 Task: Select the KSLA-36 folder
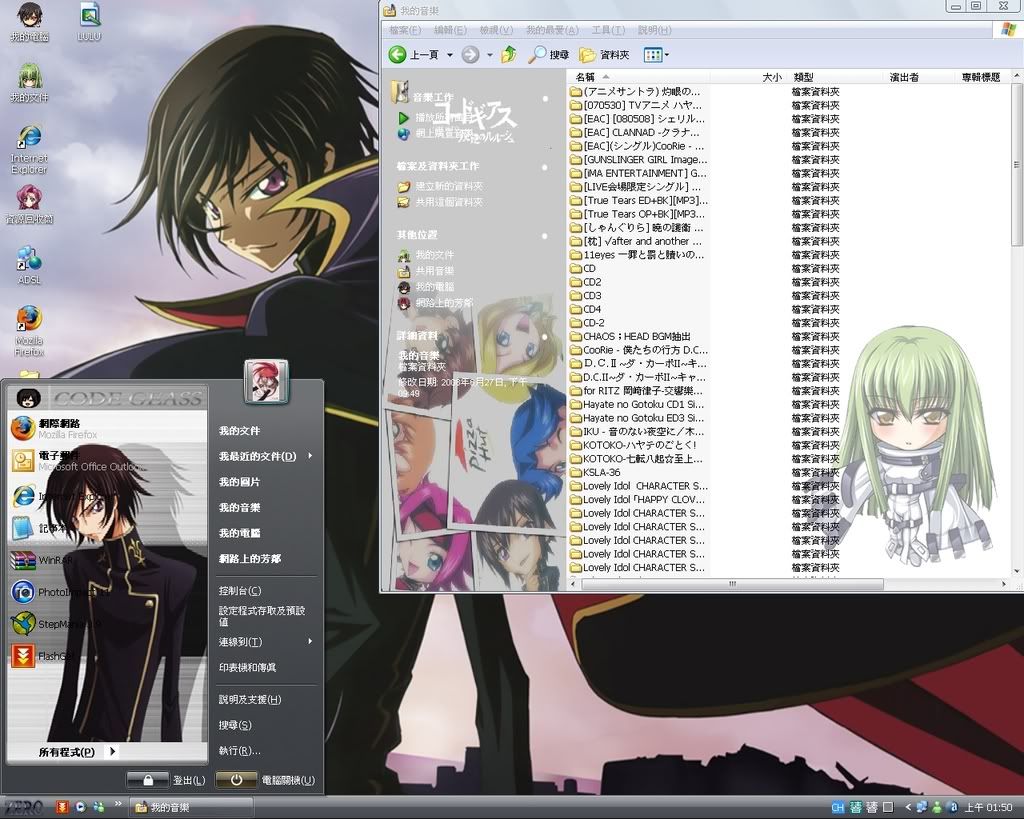595,472
